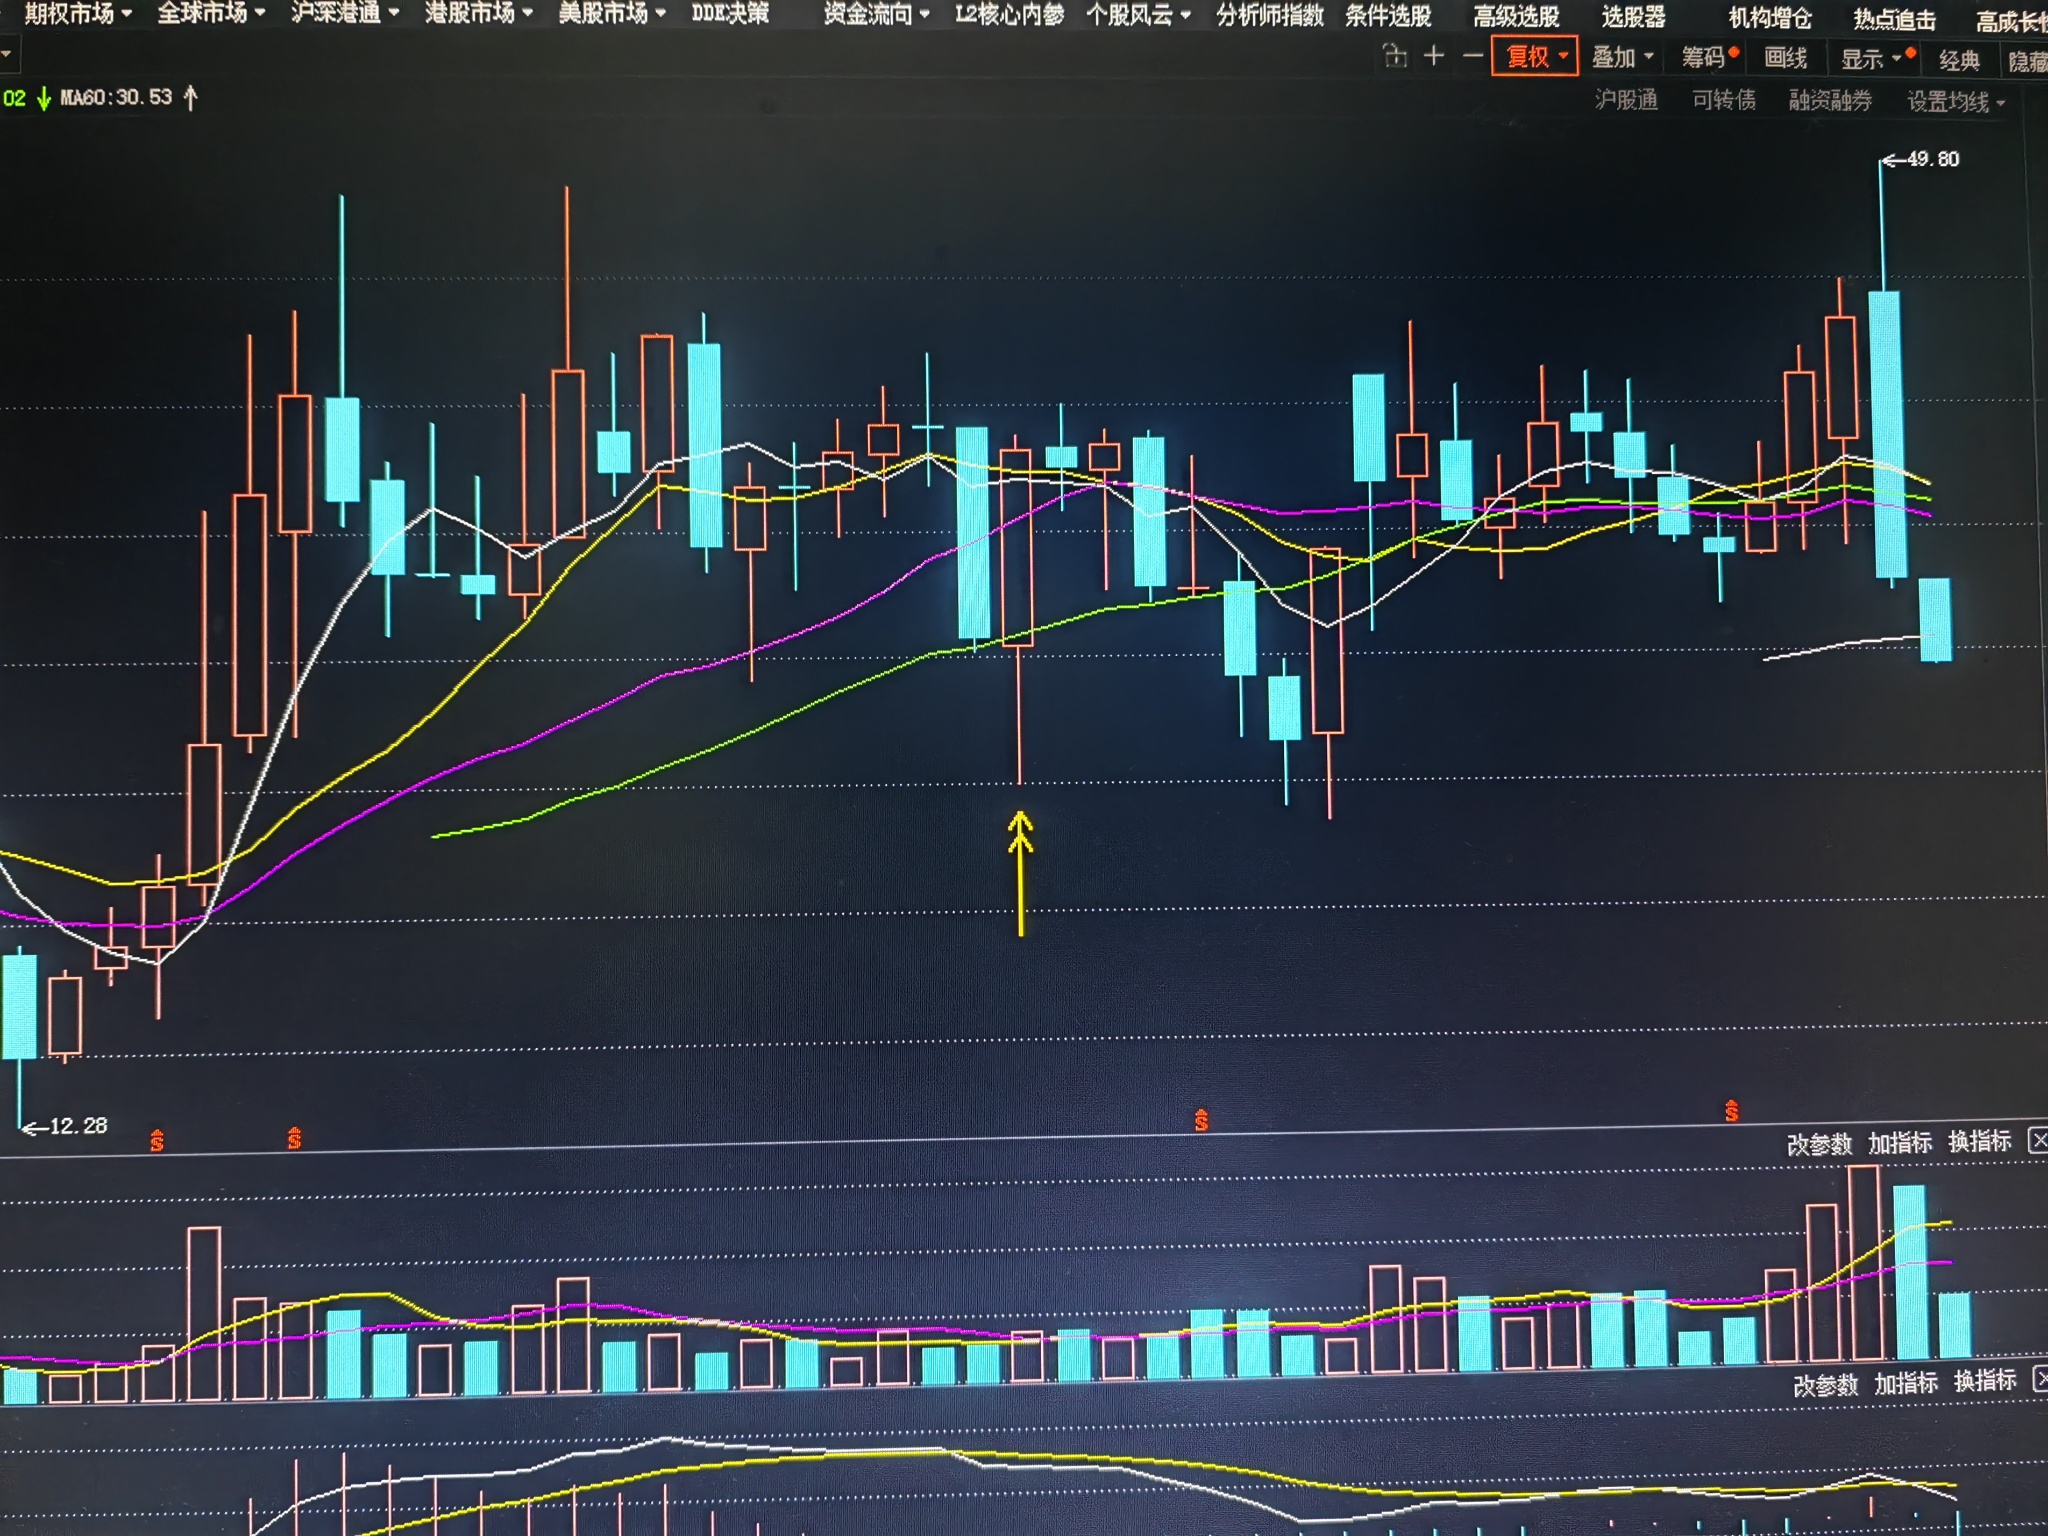Zoom out chart with minus icon
The width and height of the screenshot is (2048, 1536).
click(x=1472, y=56)
